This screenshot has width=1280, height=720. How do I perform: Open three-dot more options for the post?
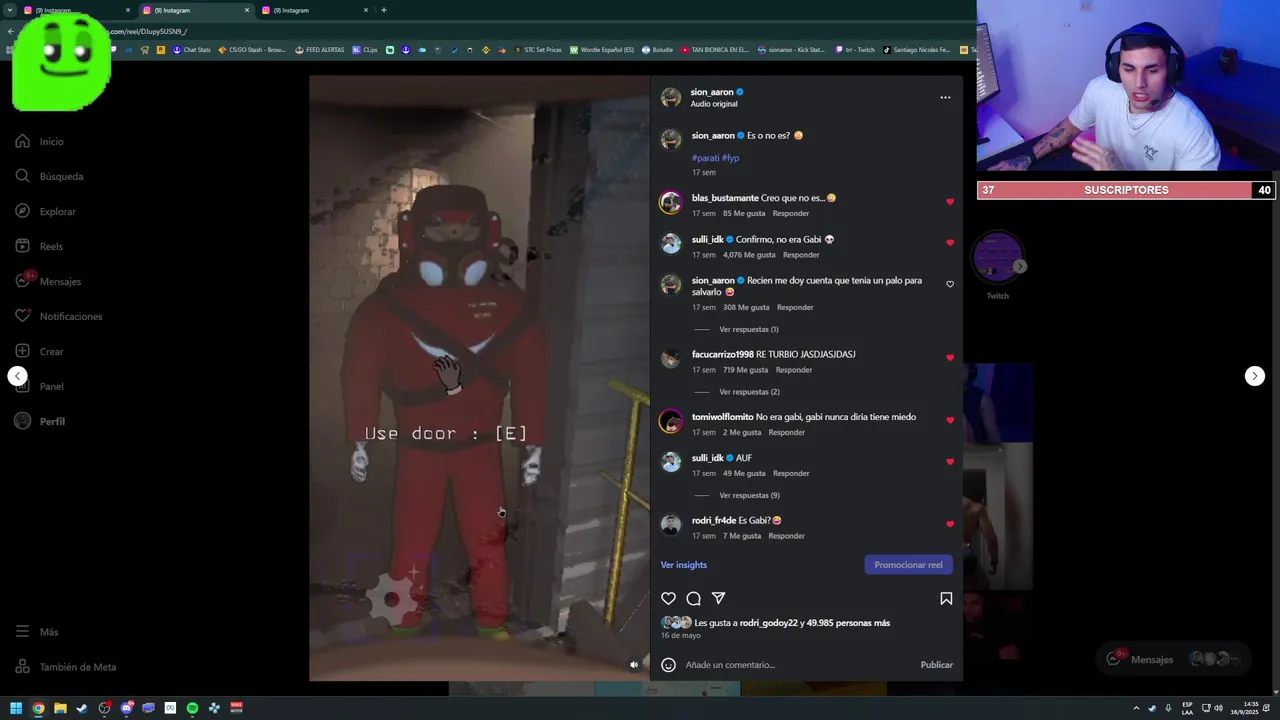pyautogui.click(x=945, y=97)
